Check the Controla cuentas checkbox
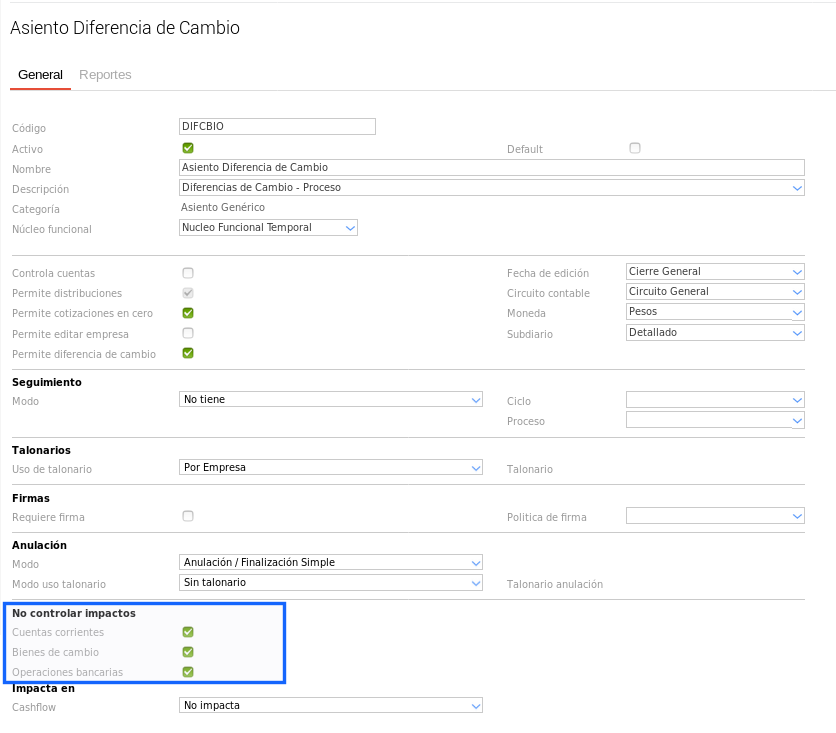The image size is (836, 733). coord(188,272)
